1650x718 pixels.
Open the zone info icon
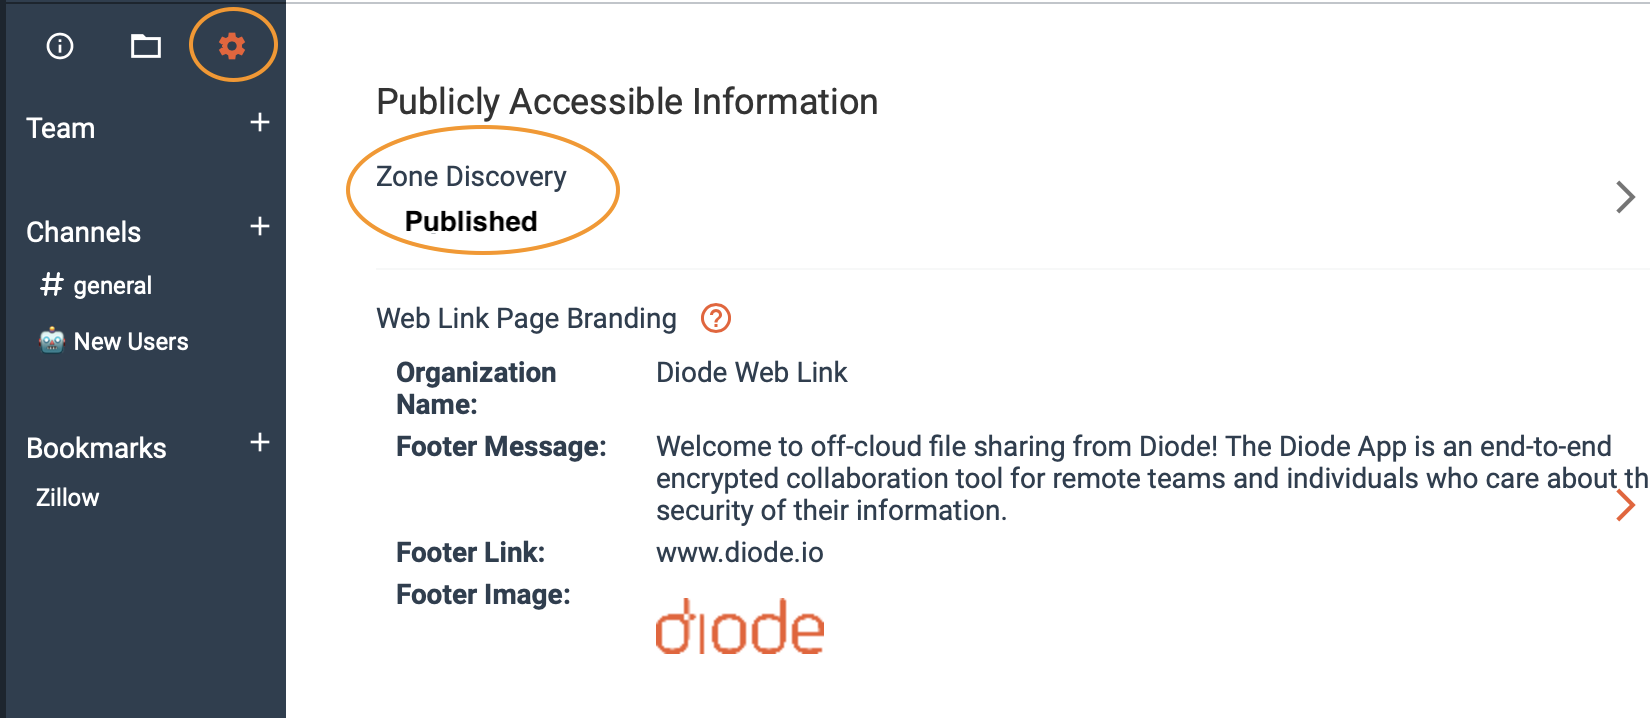pyautogui.click(x=60, y=46)
